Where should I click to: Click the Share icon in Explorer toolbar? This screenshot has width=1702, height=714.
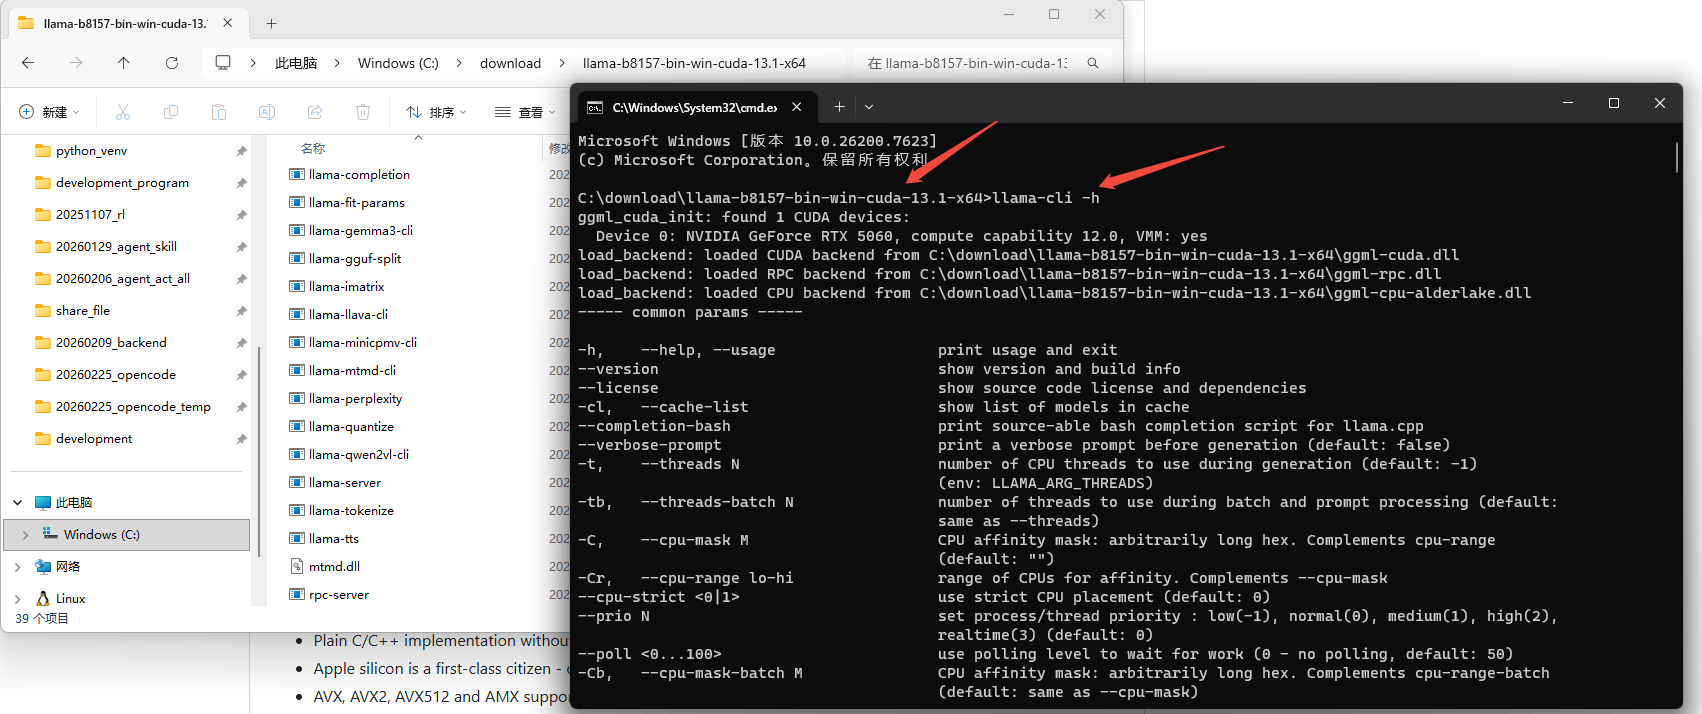click(x=315, y=112)
